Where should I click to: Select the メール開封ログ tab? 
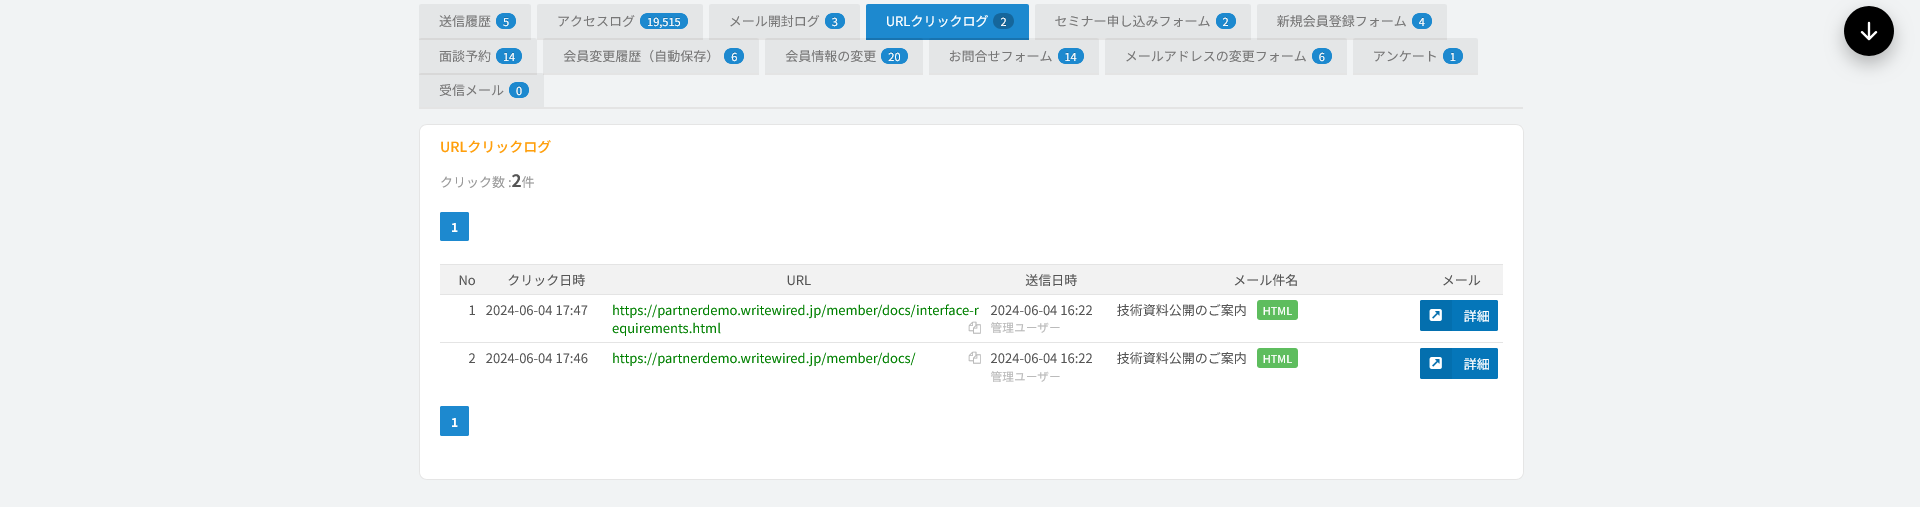click(785, 21)
